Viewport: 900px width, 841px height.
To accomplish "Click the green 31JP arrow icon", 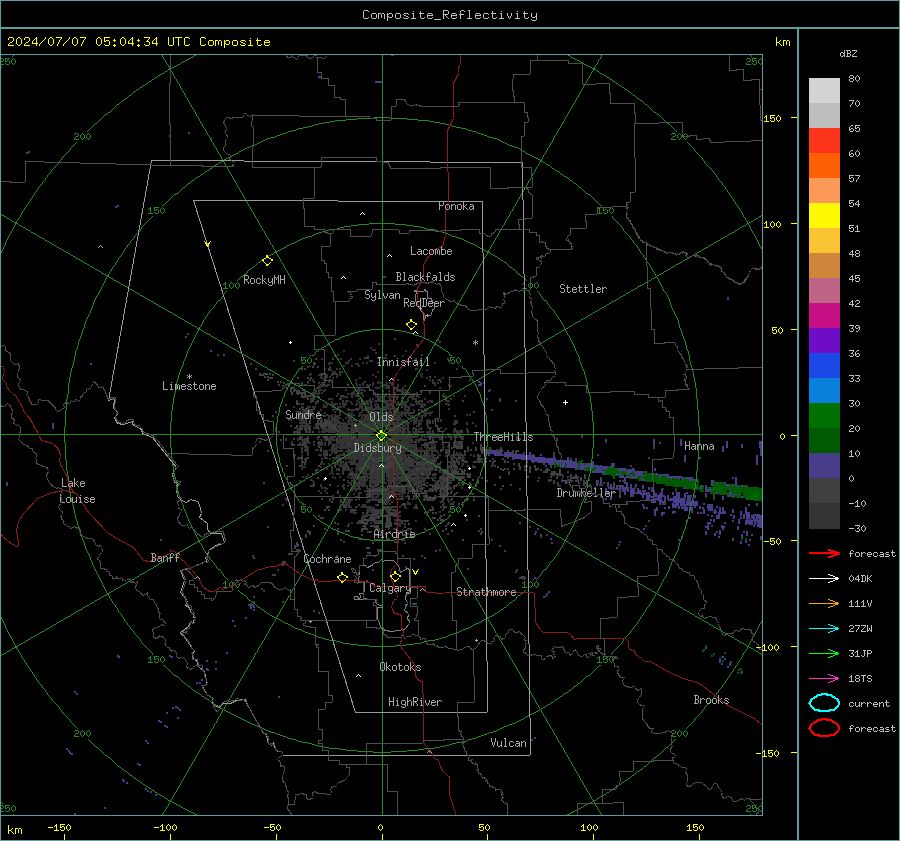I will (x=824, y=653).
